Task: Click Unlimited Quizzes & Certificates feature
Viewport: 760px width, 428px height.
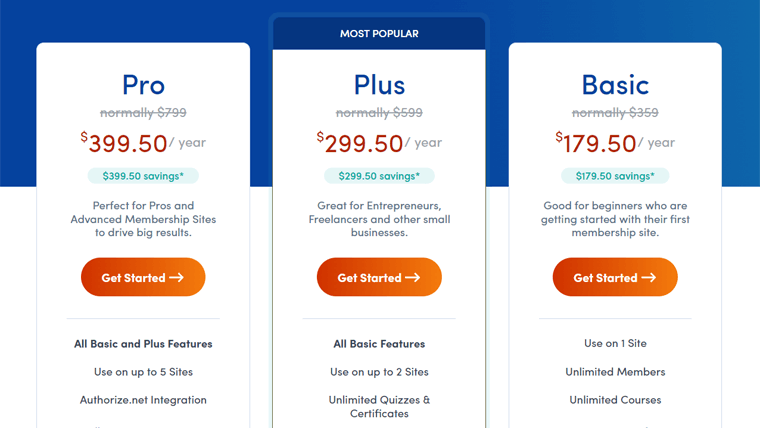Action: point(379,407)
